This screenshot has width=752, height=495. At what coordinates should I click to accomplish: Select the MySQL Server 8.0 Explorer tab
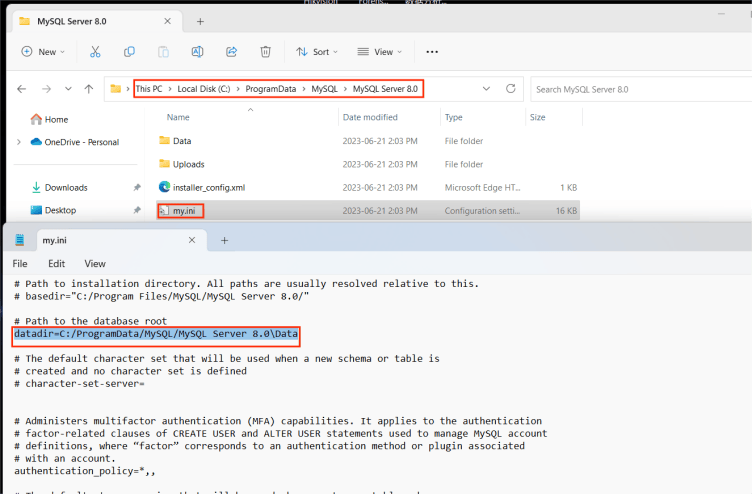[96, 22]
